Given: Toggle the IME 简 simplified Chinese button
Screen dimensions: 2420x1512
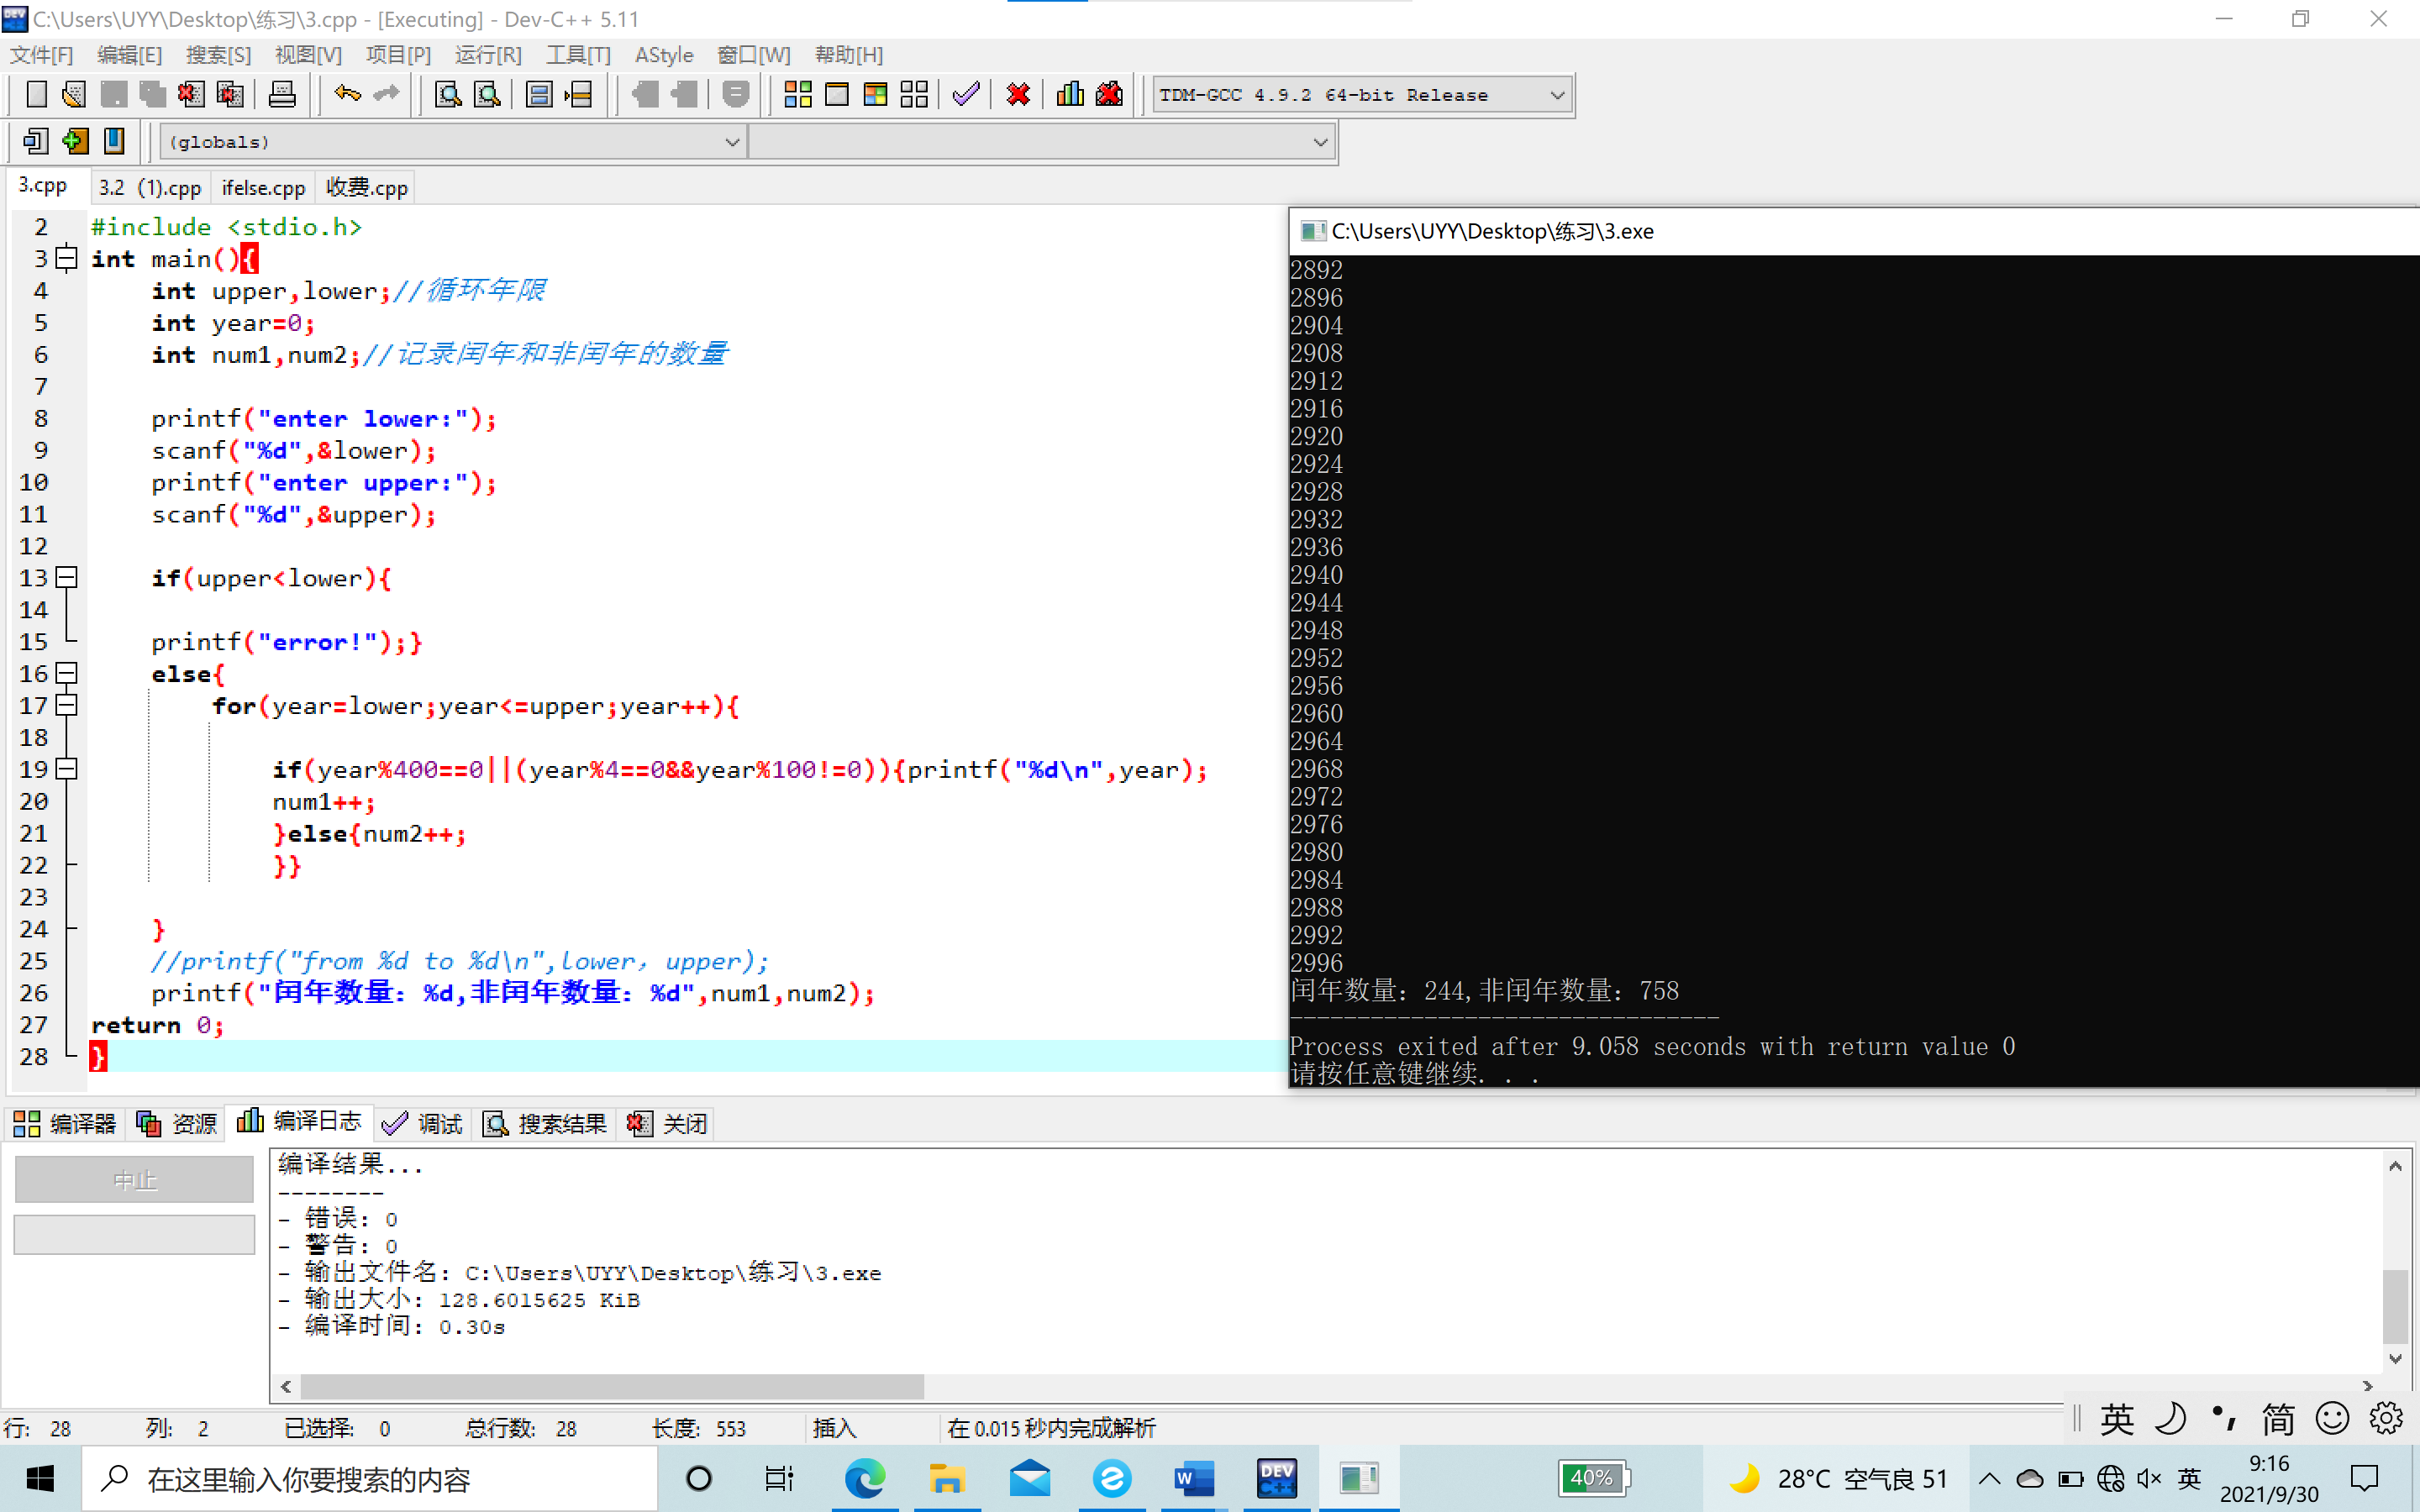Looking at the screenshot, I should click(x=2278, y=1419).
